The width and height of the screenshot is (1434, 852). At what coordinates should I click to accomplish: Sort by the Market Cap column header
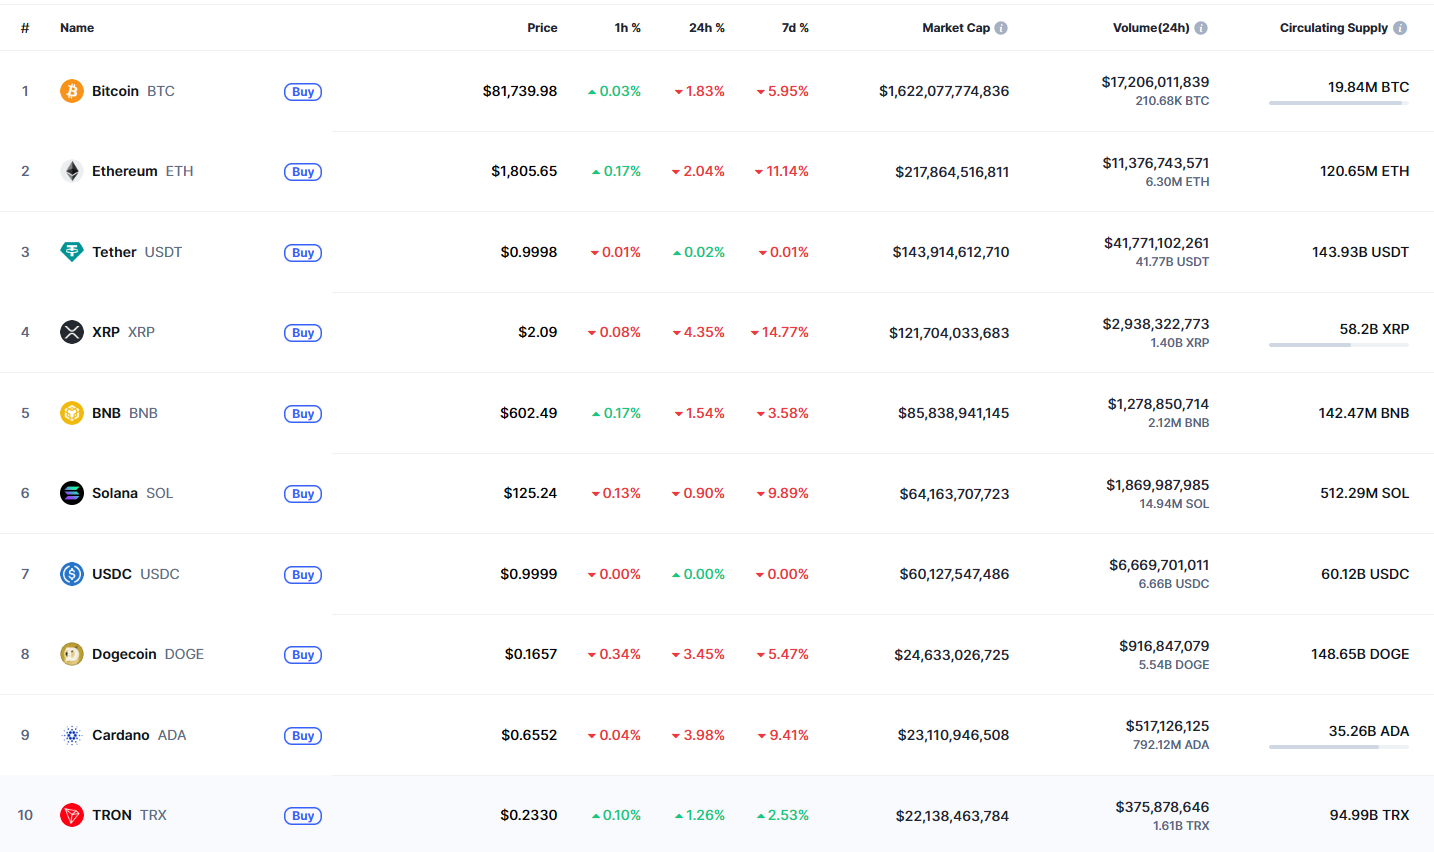tap(956, 28)
